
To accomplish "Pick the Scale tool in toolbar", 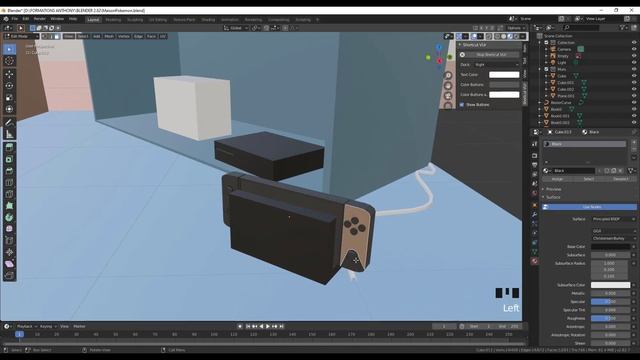I will 9,98.
